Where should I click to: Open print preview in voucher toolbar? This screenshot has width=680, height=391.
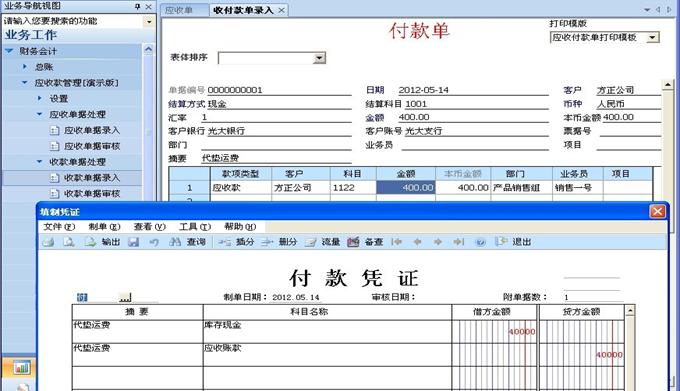tap(69, 242)
